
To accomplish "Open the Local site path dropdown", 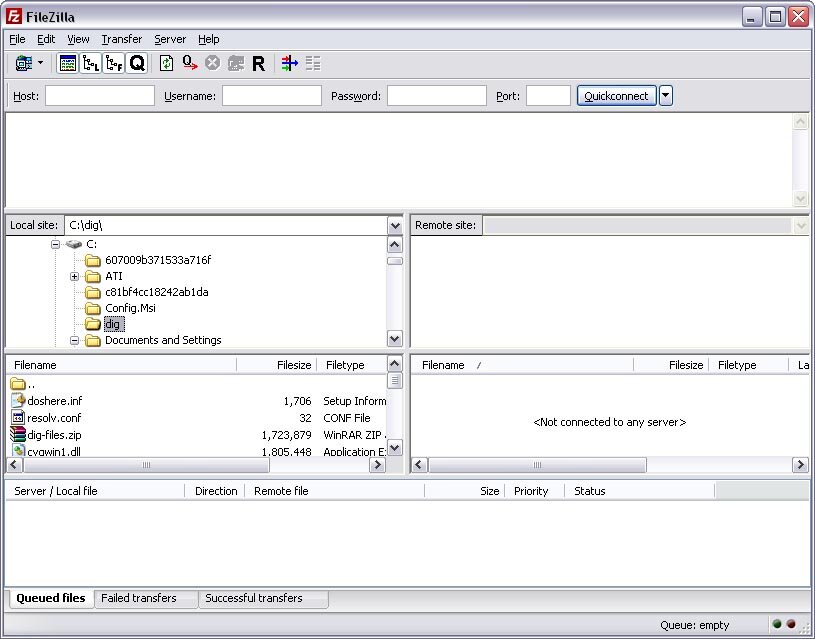I will 395,226.
